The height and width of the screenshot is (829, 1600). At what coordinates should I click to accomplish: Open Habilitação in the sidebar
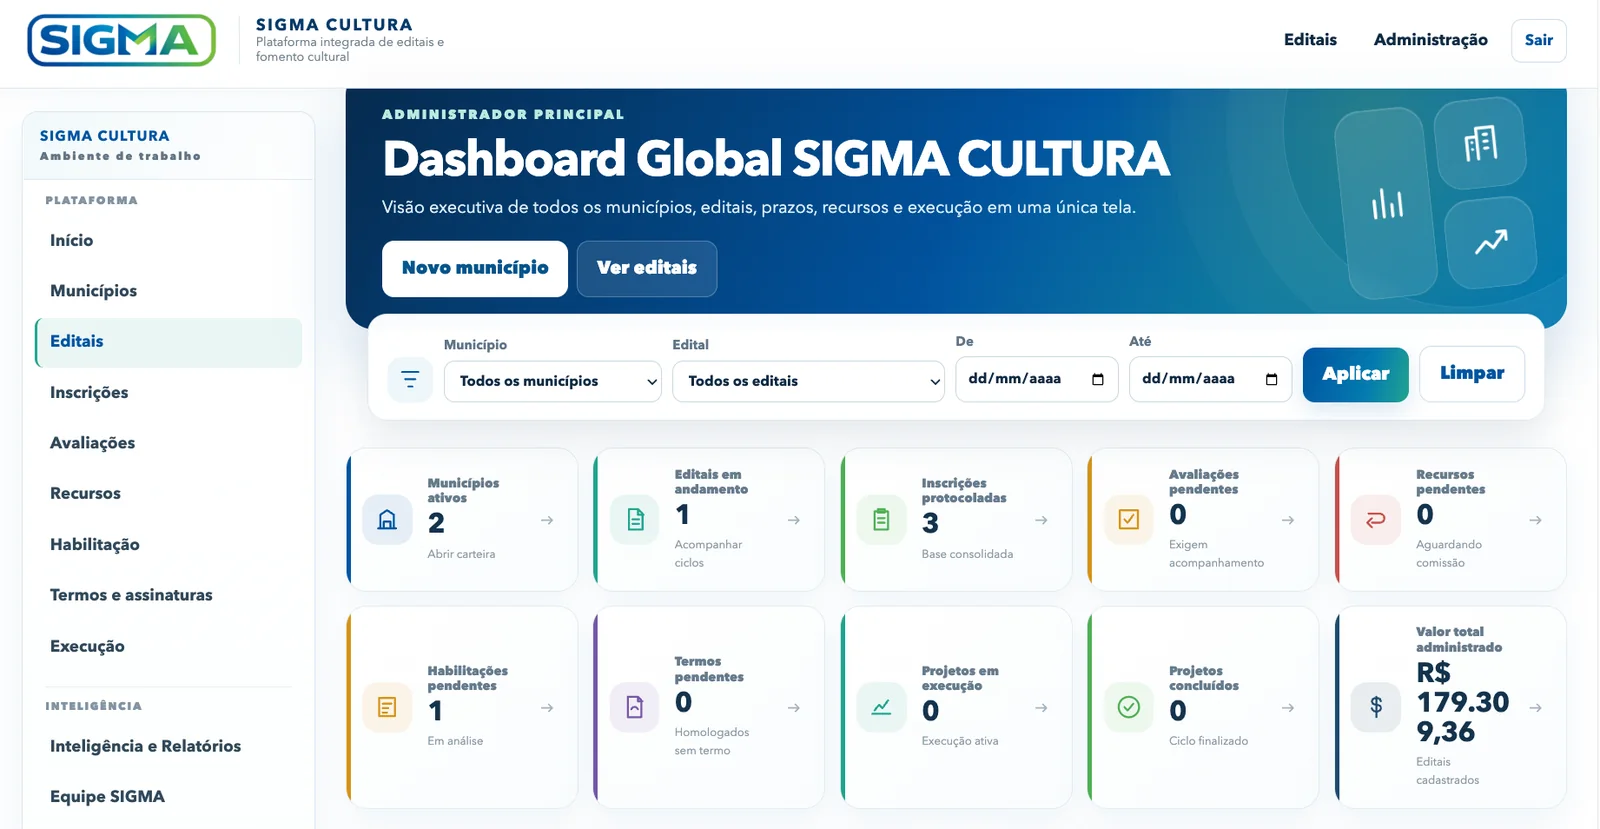tap(168, 545)
